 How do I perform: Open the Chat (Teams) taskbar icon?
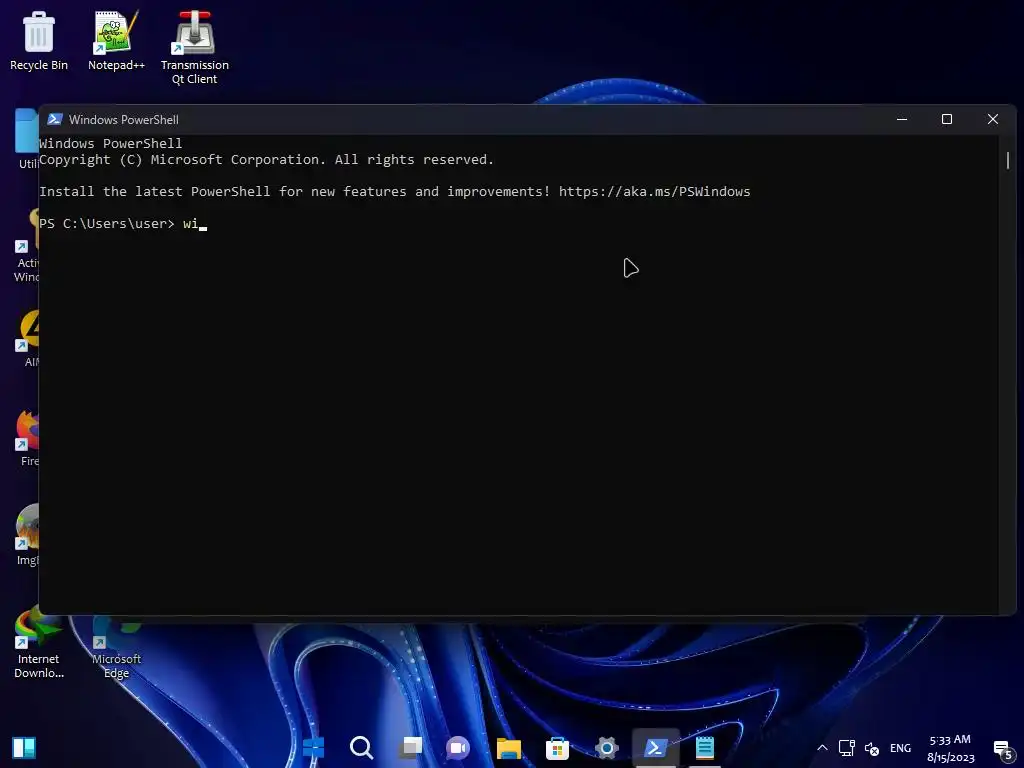[458, 747]
